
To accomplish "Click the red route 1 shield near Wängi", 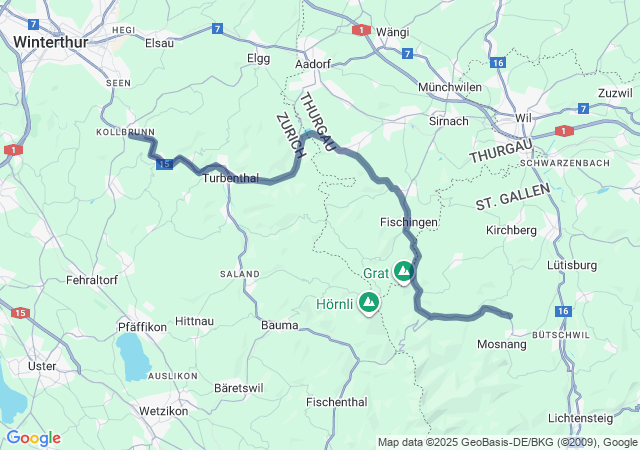I will 361,30.
